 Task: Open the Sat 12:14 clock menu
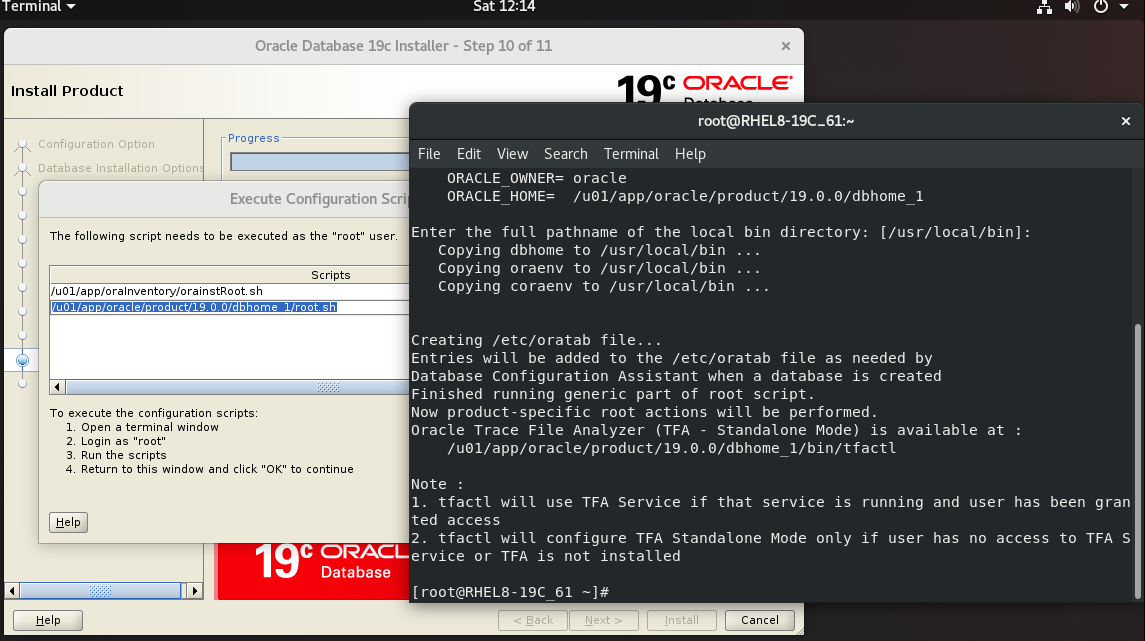click(504, 7)
